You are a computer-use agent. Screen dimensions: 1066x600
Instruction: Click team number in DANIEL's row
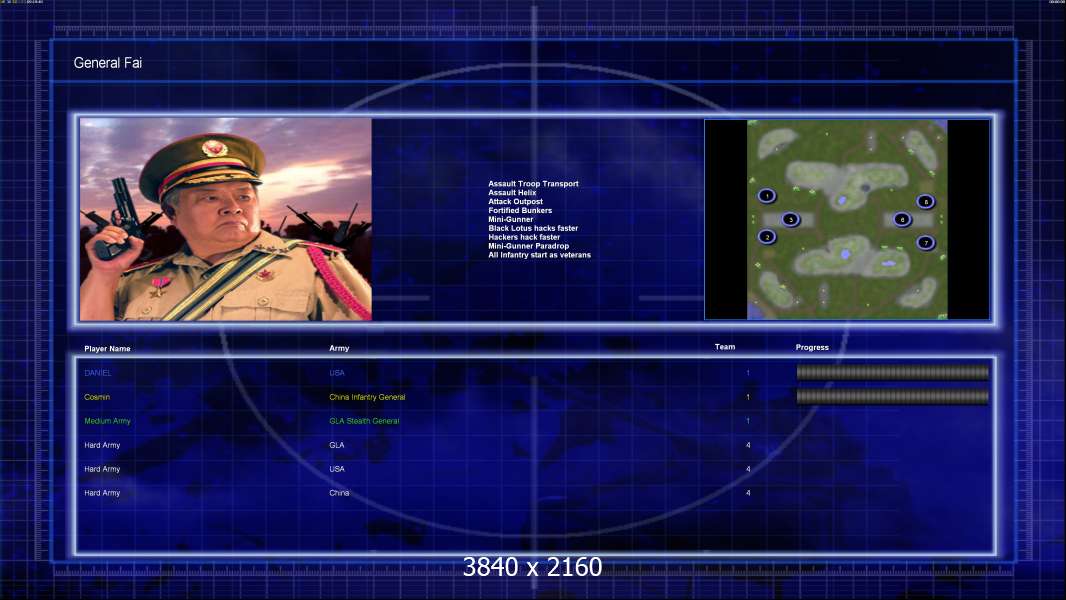748,373
